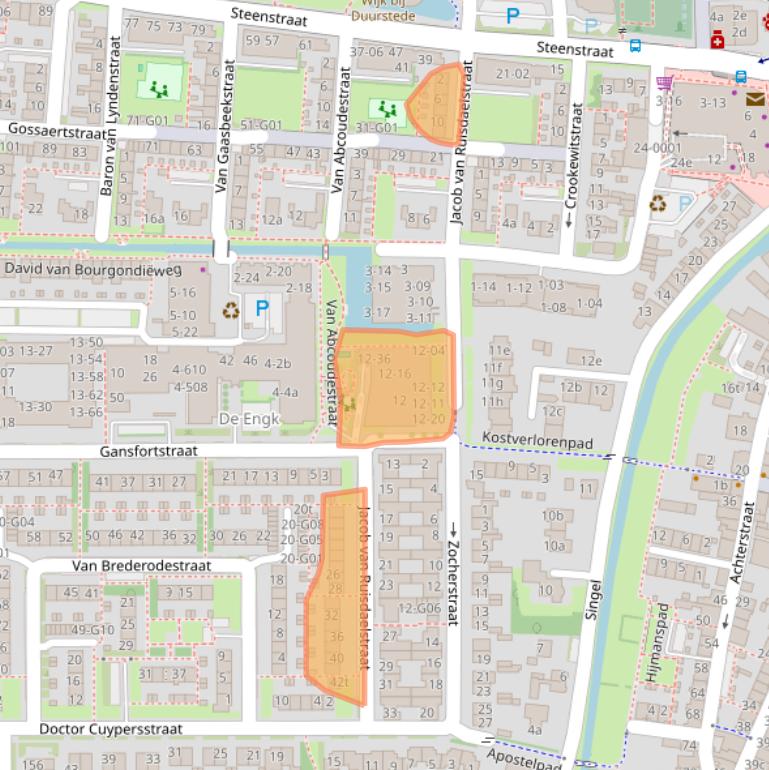Select the orange highlighted strip along Jacob van Ruisdaelstraat
This screenshot has height=770, width=769.
340,595
